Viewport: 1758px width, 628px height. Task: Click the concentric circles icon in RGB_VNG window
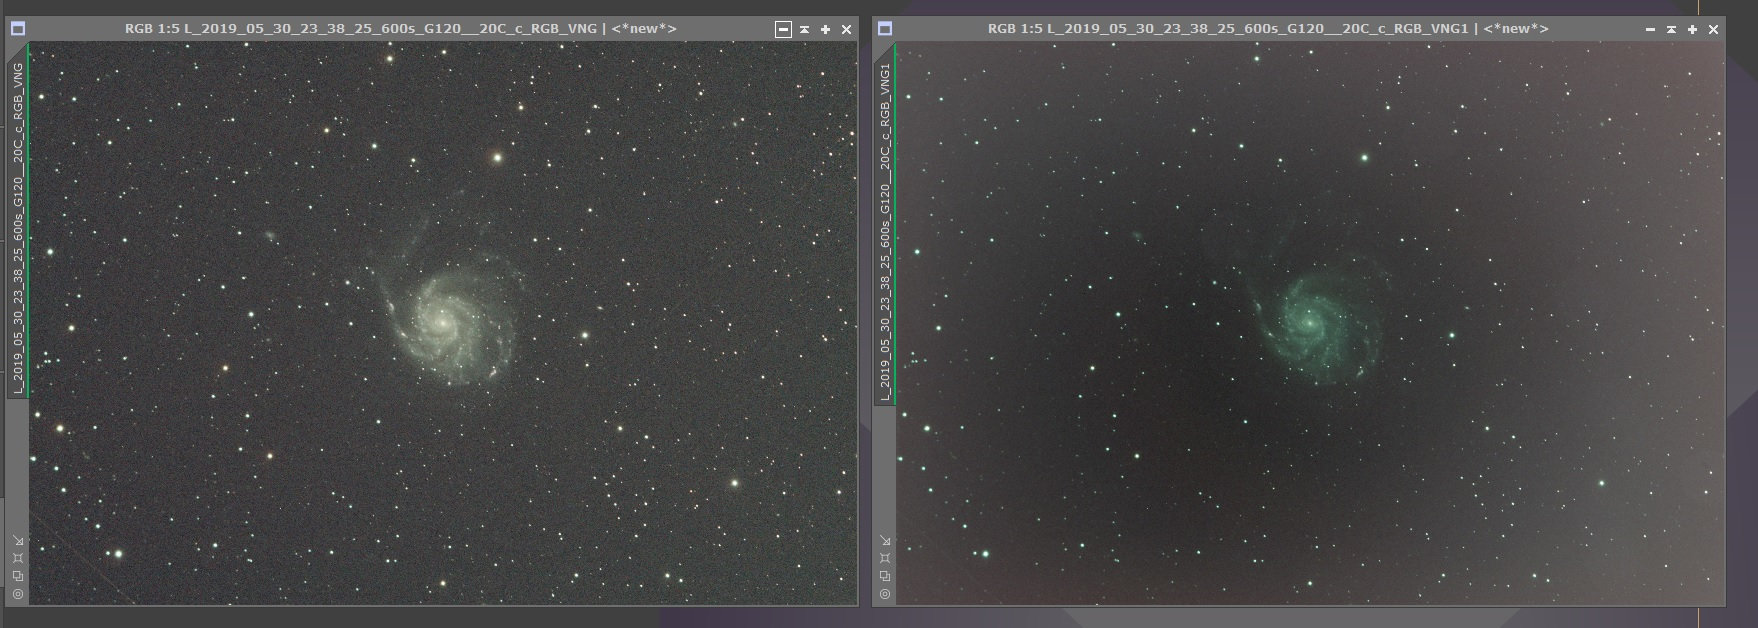17,594
